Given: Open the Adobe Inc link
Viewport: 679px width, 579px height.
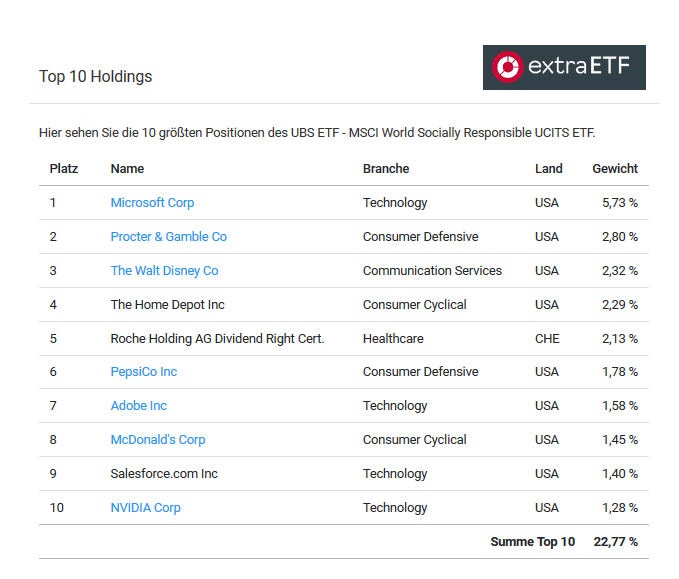Looking at the screenshot, I should (x=139, y=406).
